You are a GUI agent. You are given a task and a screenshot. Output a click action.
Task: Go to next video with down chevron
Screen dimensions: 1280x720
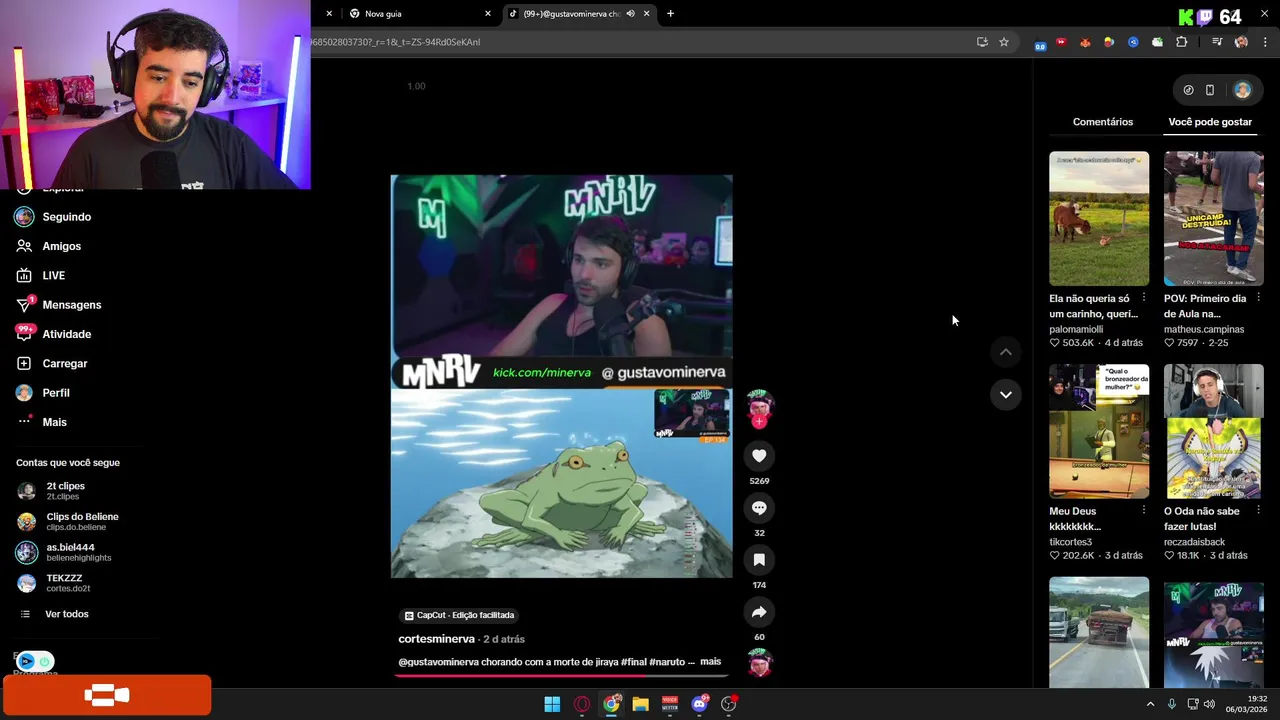(x=1006, y=395)
